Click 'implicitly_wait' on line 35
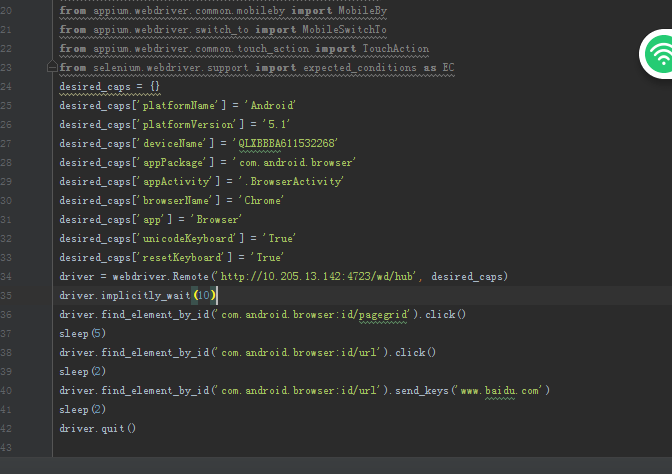This screenshot has width=672, height=474. (146, 295)
